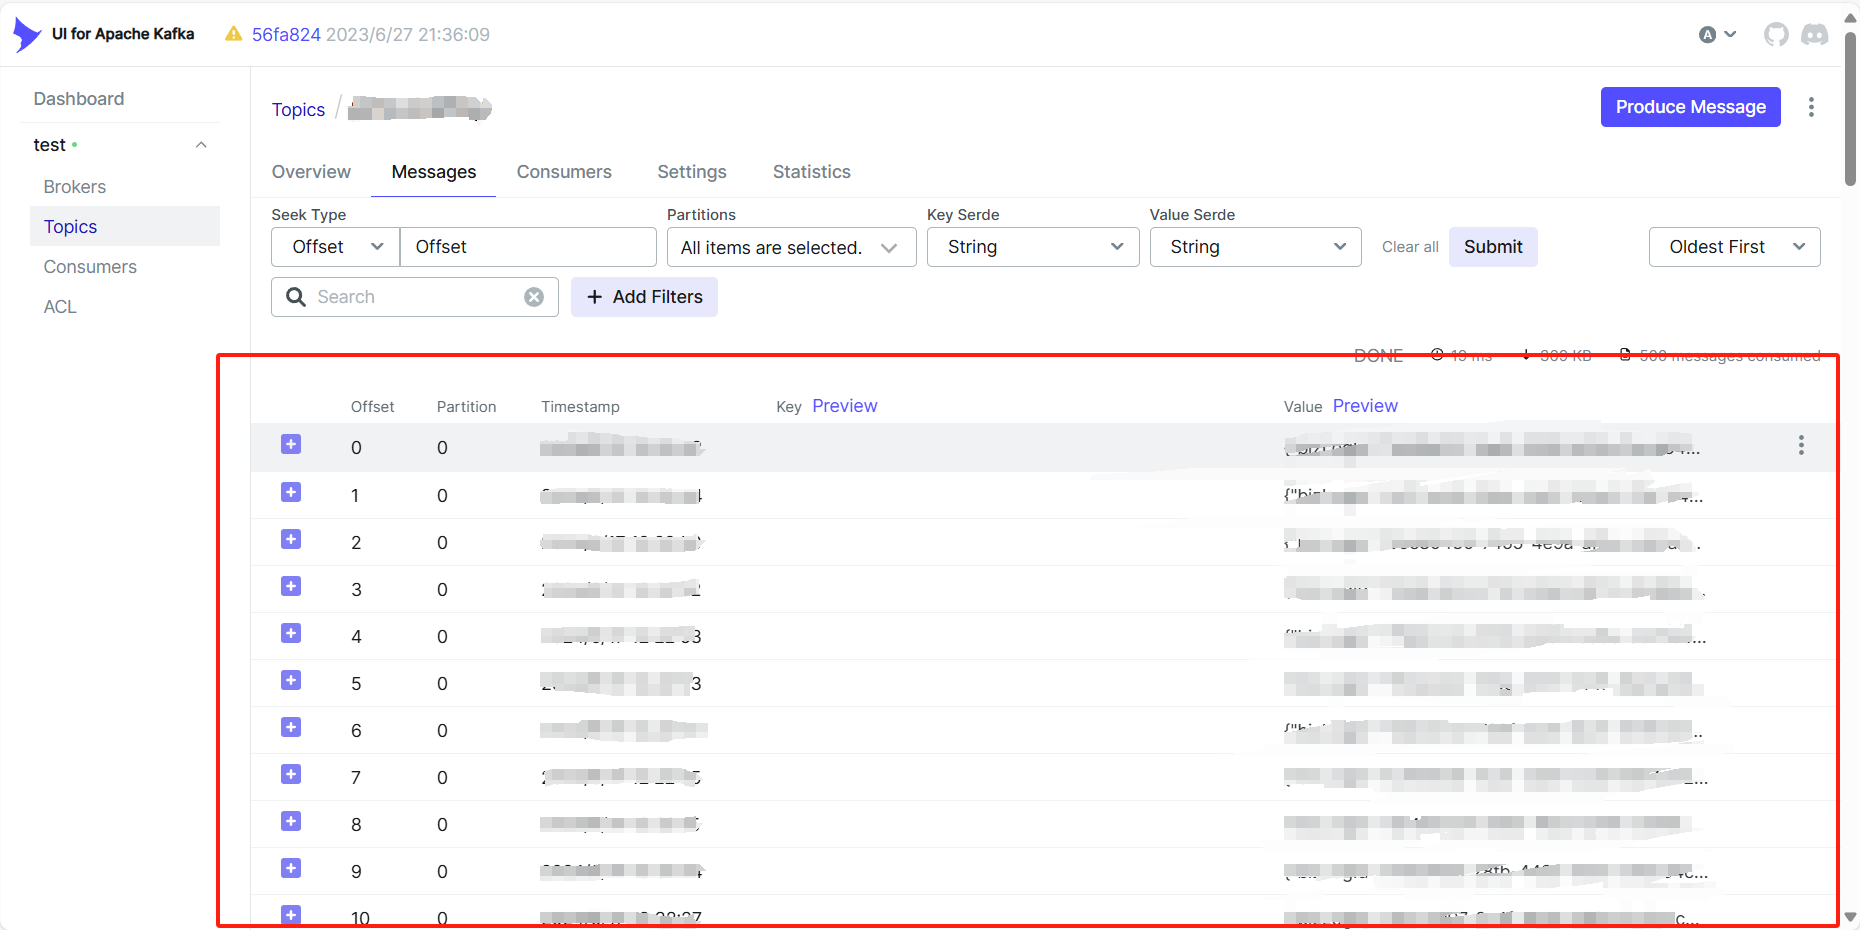
Task: Click Add Filters button
Action: (644, 297)
